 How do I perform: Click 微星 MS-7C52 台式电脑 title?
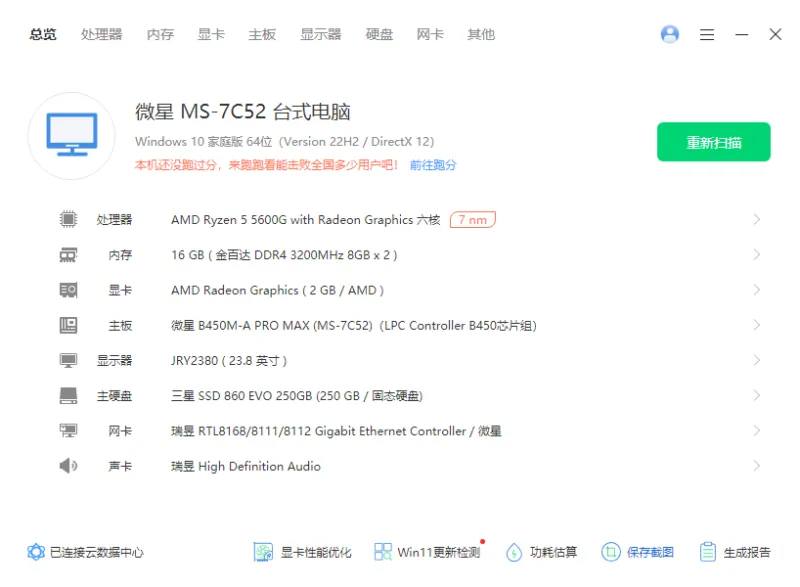pos(243,112)
